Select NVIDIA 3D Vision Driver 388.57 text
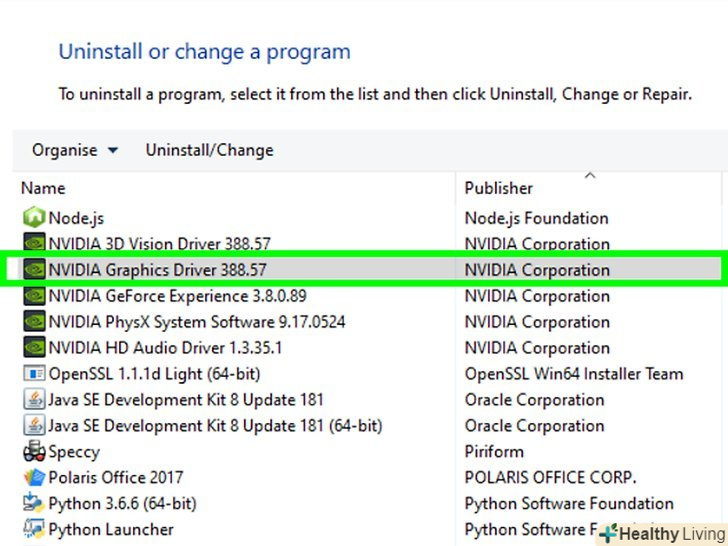 [159, 244]
